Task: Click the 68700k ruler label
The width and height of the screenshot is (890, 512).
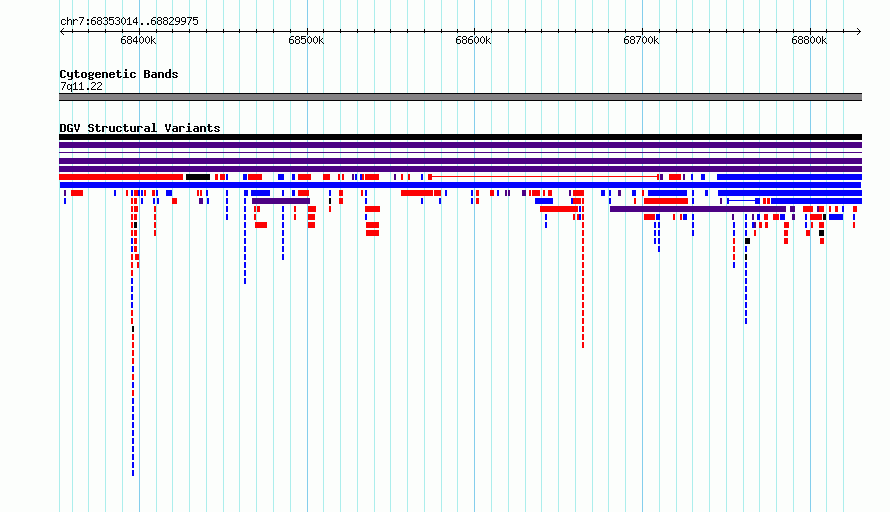Action: point(641,40)
